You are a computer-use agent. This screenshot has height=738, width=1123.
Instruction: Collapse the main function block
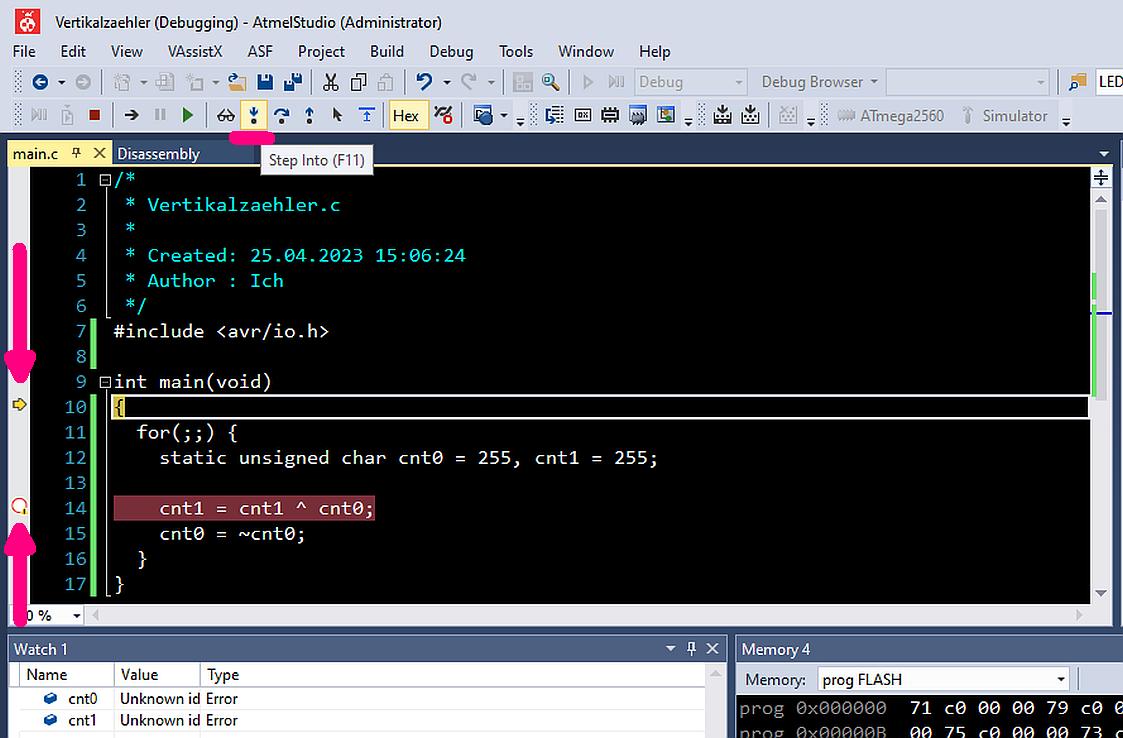coord(105,382)
